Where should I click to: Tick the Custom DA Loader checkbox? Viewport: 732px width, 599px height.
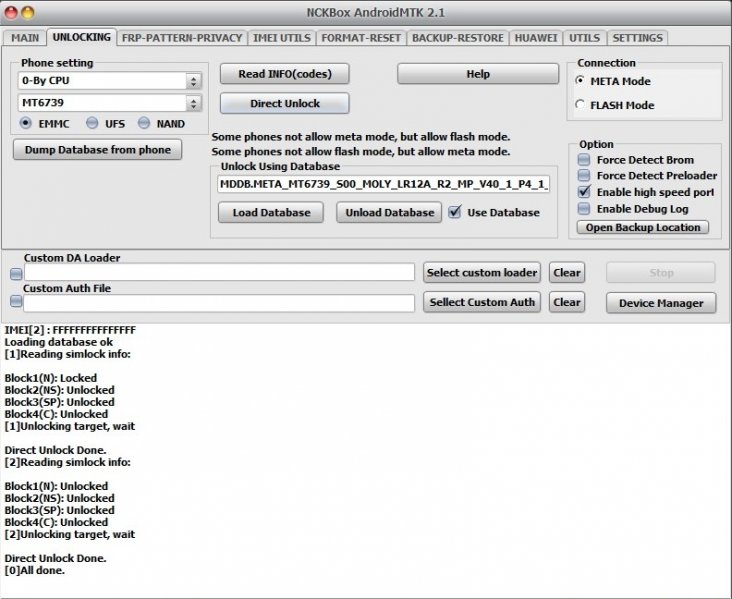(x=16, y=274)
